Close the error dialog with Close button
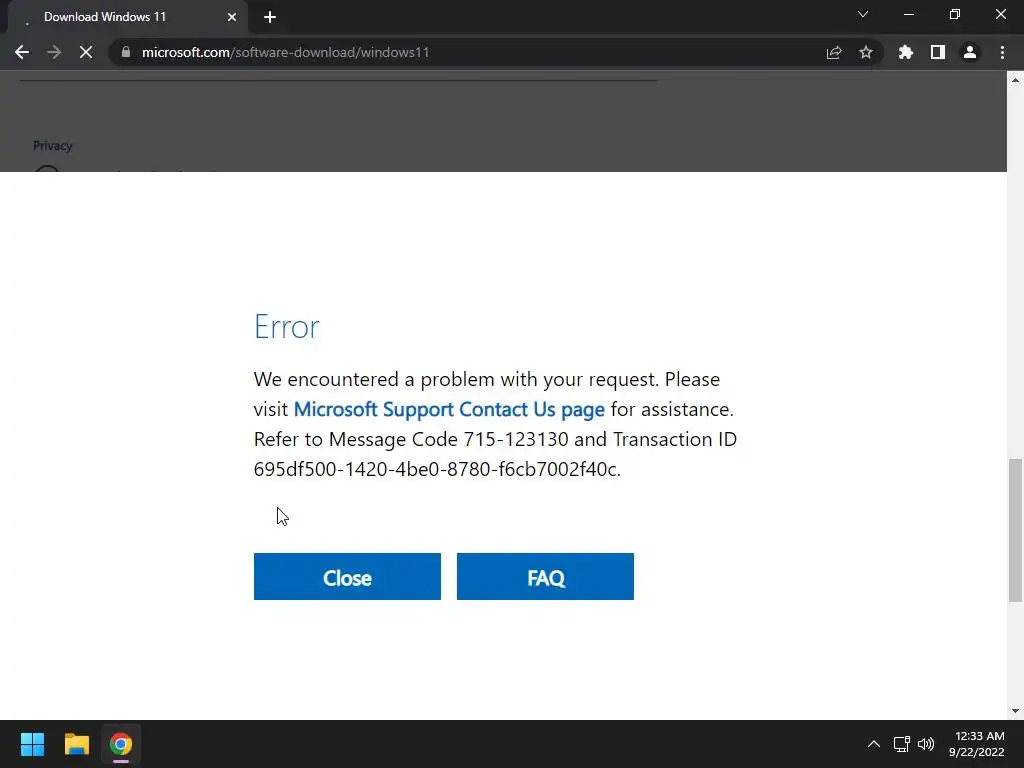The height and width of the screenshot is (768, 1024). pyautogui.click(x=347, y=577)
